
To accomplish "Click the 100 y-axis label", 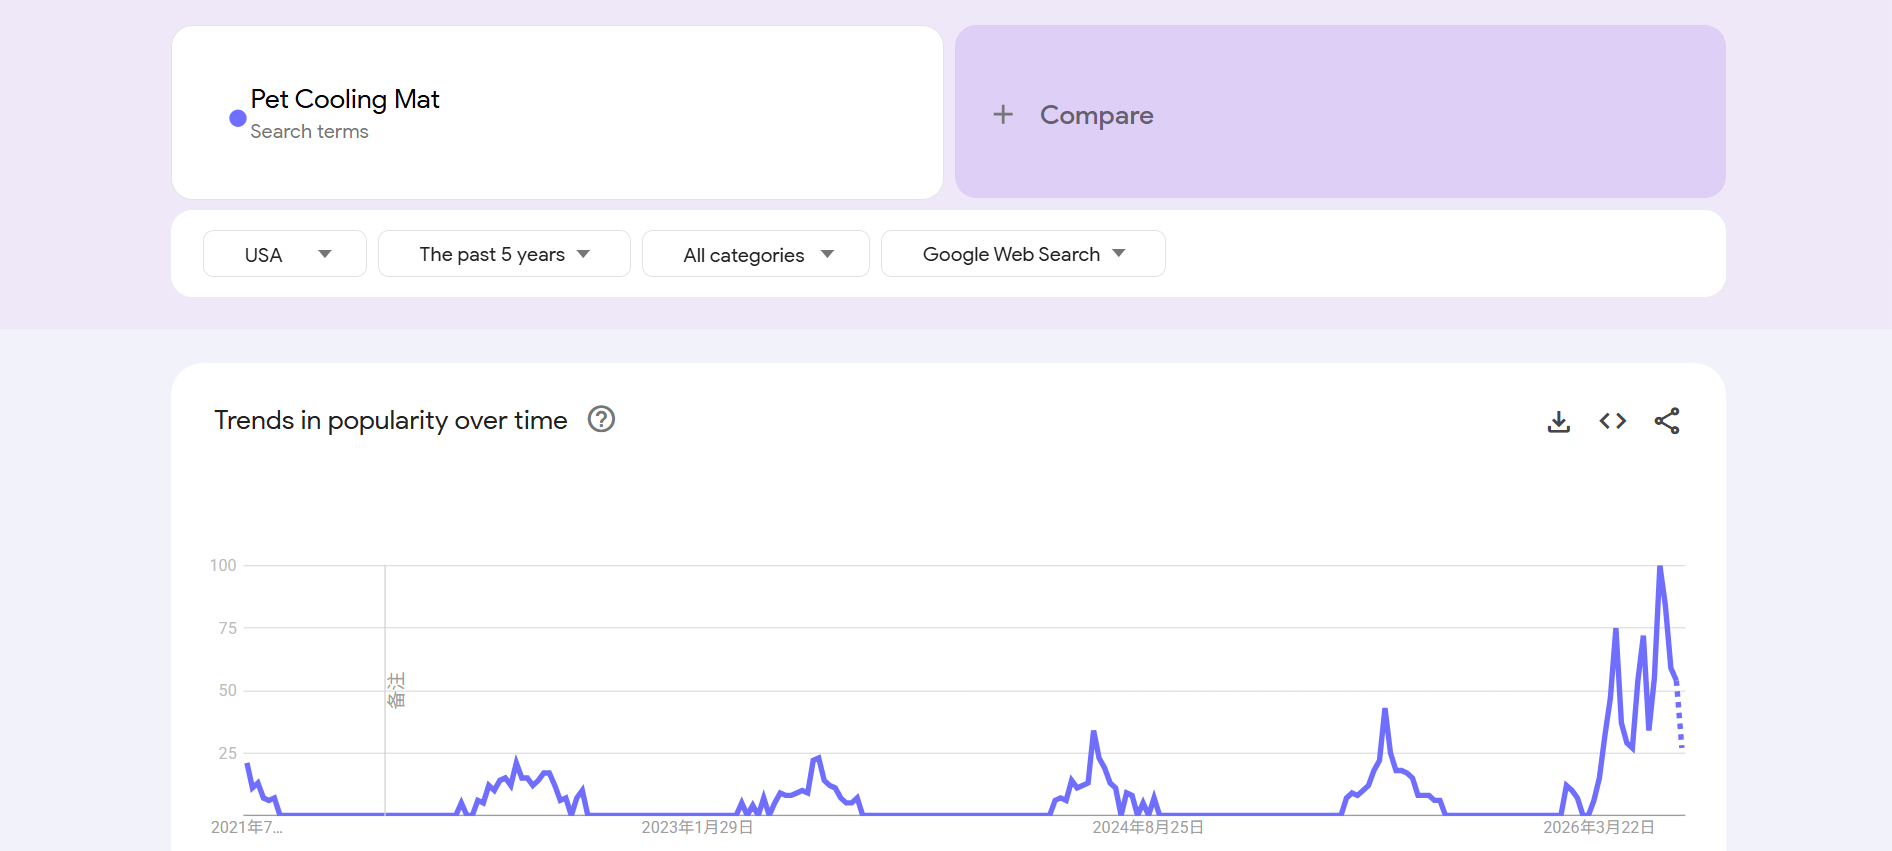I will [223, 565].
